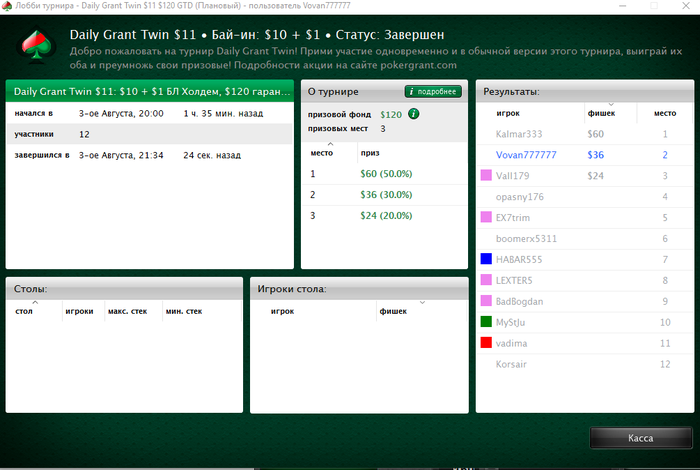Click the green Daily Grant Twin $11 panel header

click(x=150, y=92)
